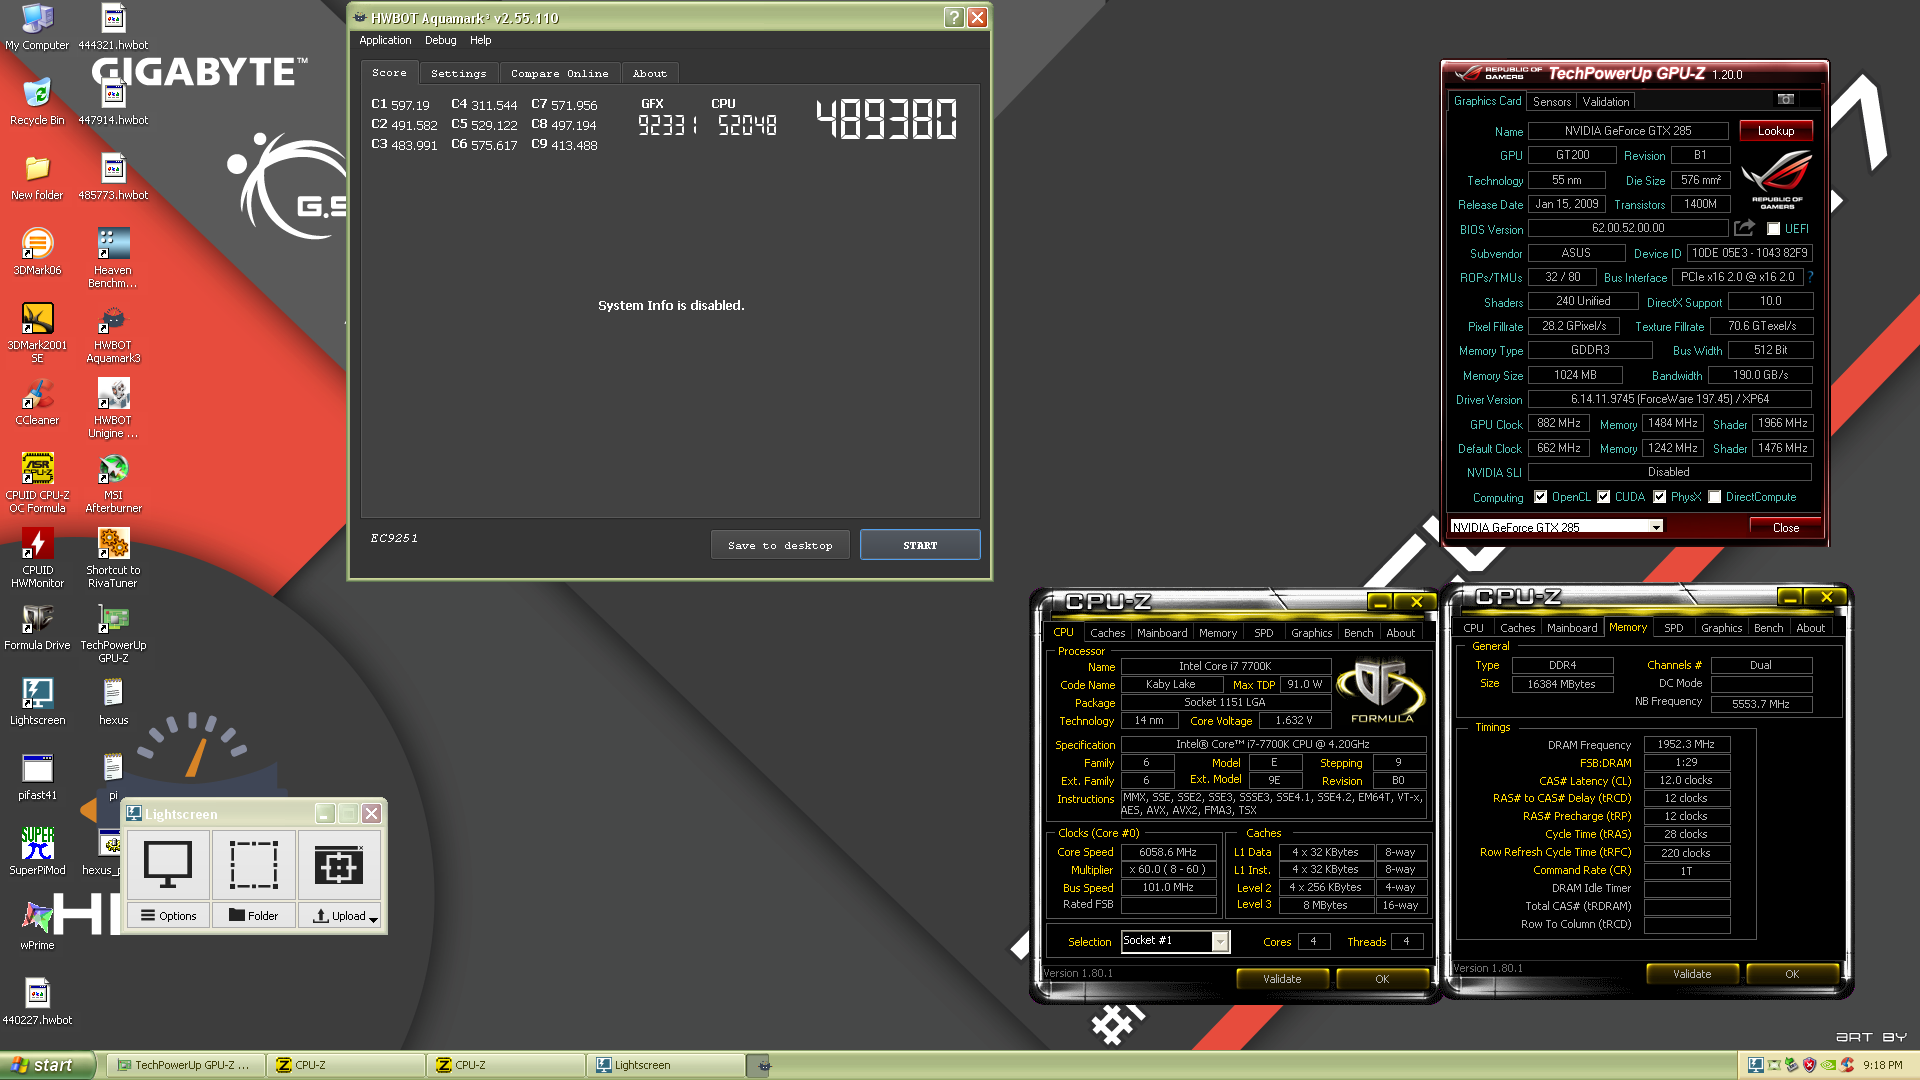The width and height of the screenshot is (1920, 1080).
Task: Open the Sensors tab in GPU-Z
Action: 1552,101
